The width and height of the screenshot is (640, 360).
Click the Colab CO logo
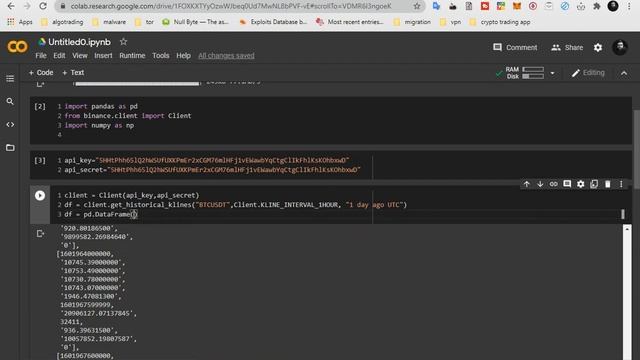[17, 47]
